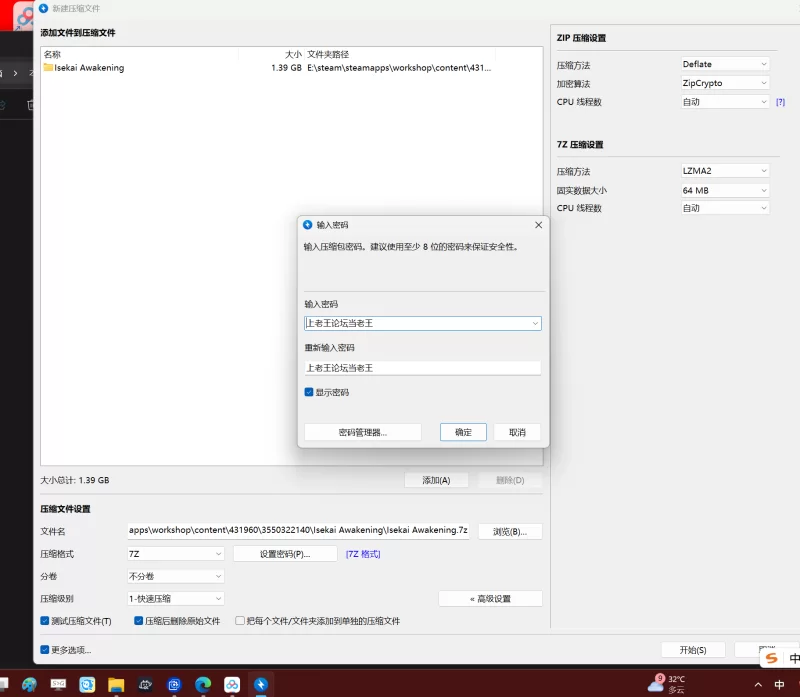Toggle 压缩后删除原始文件 checkbox
The image size is (800, 697).
click(138, 621)
